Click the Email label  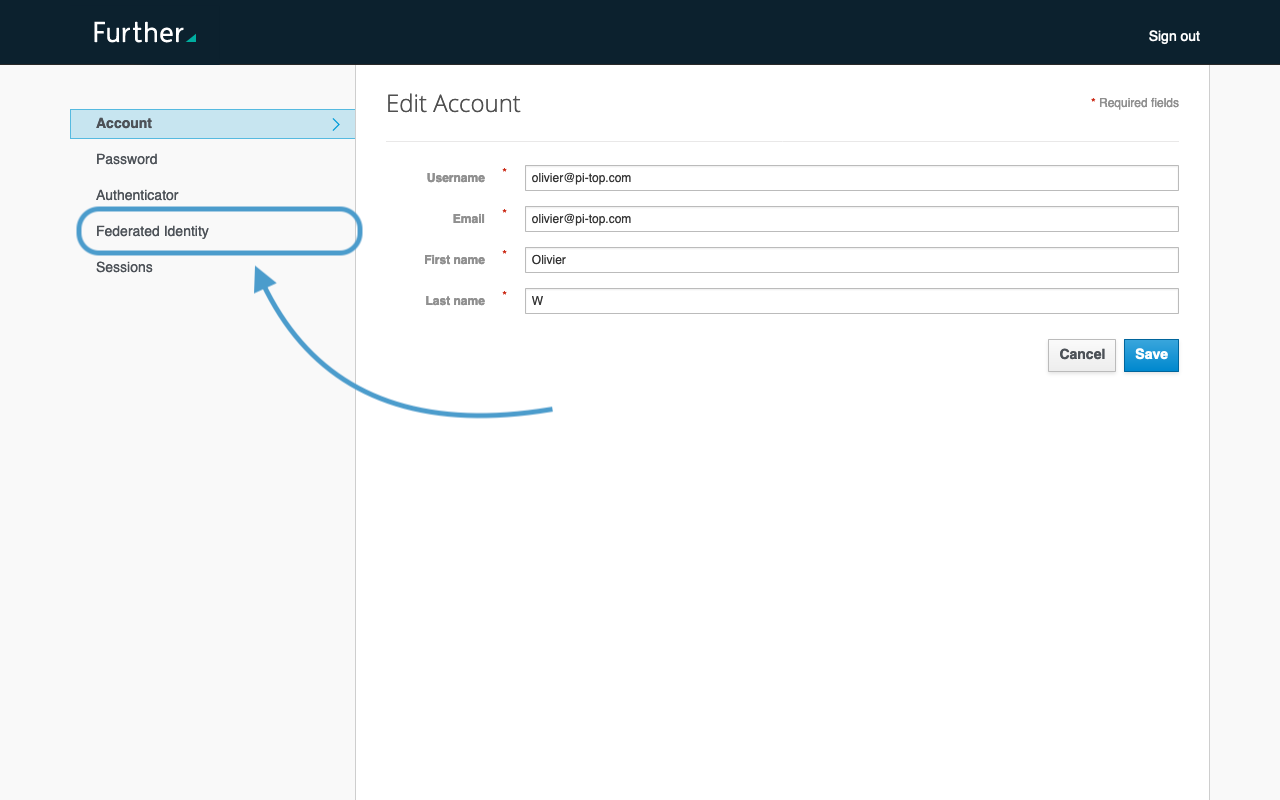click(469, 219)
